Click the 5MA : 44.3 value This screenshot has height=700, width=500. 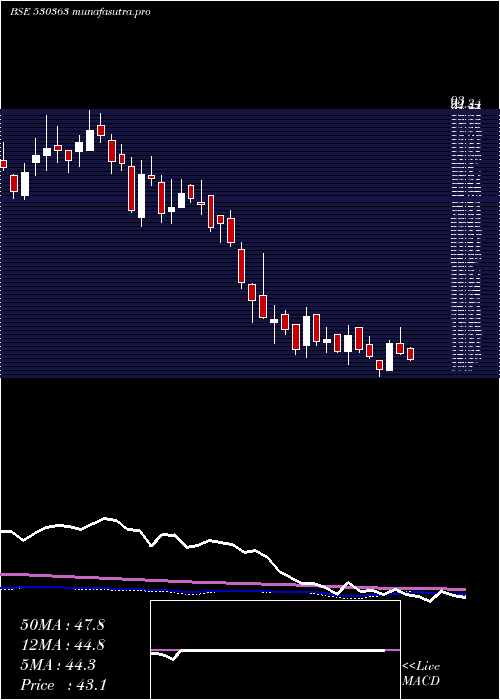pos(58,665)
